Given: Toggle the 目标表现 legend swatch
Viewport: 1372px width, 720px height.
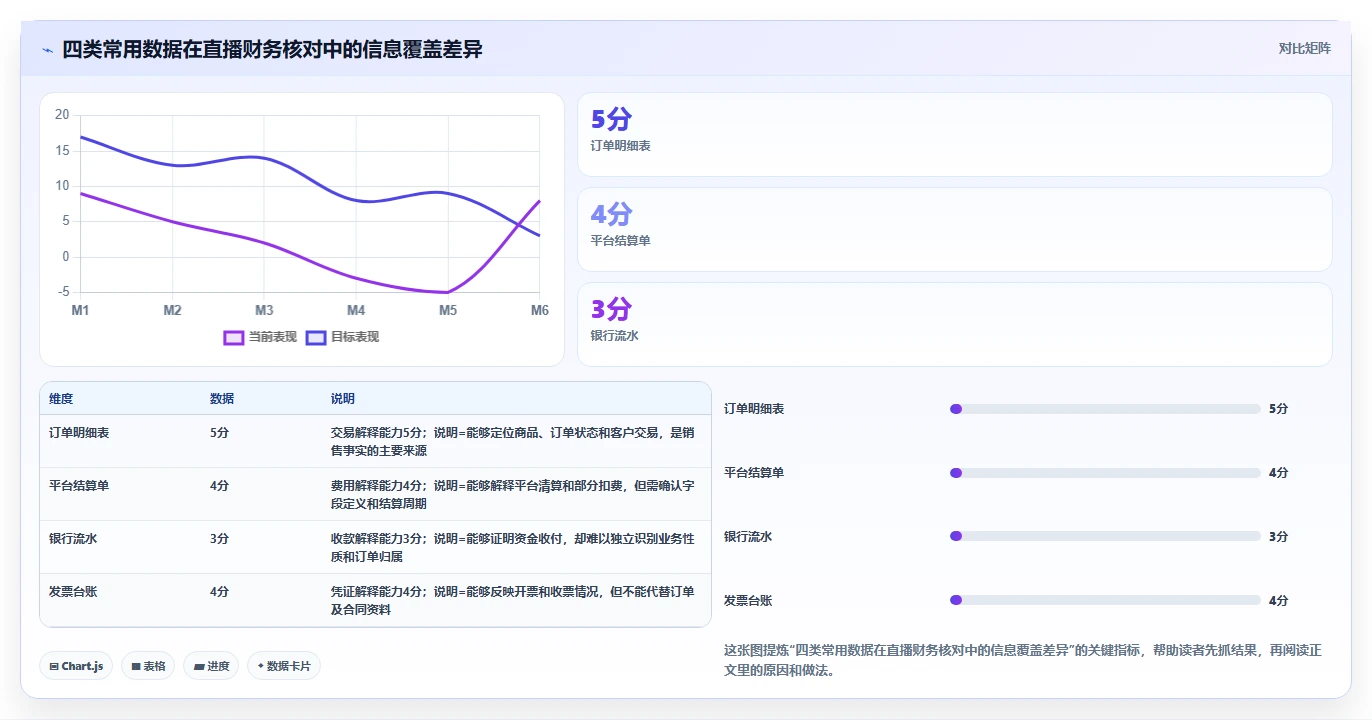Looking at the screenshot, I should click(316, 337).
